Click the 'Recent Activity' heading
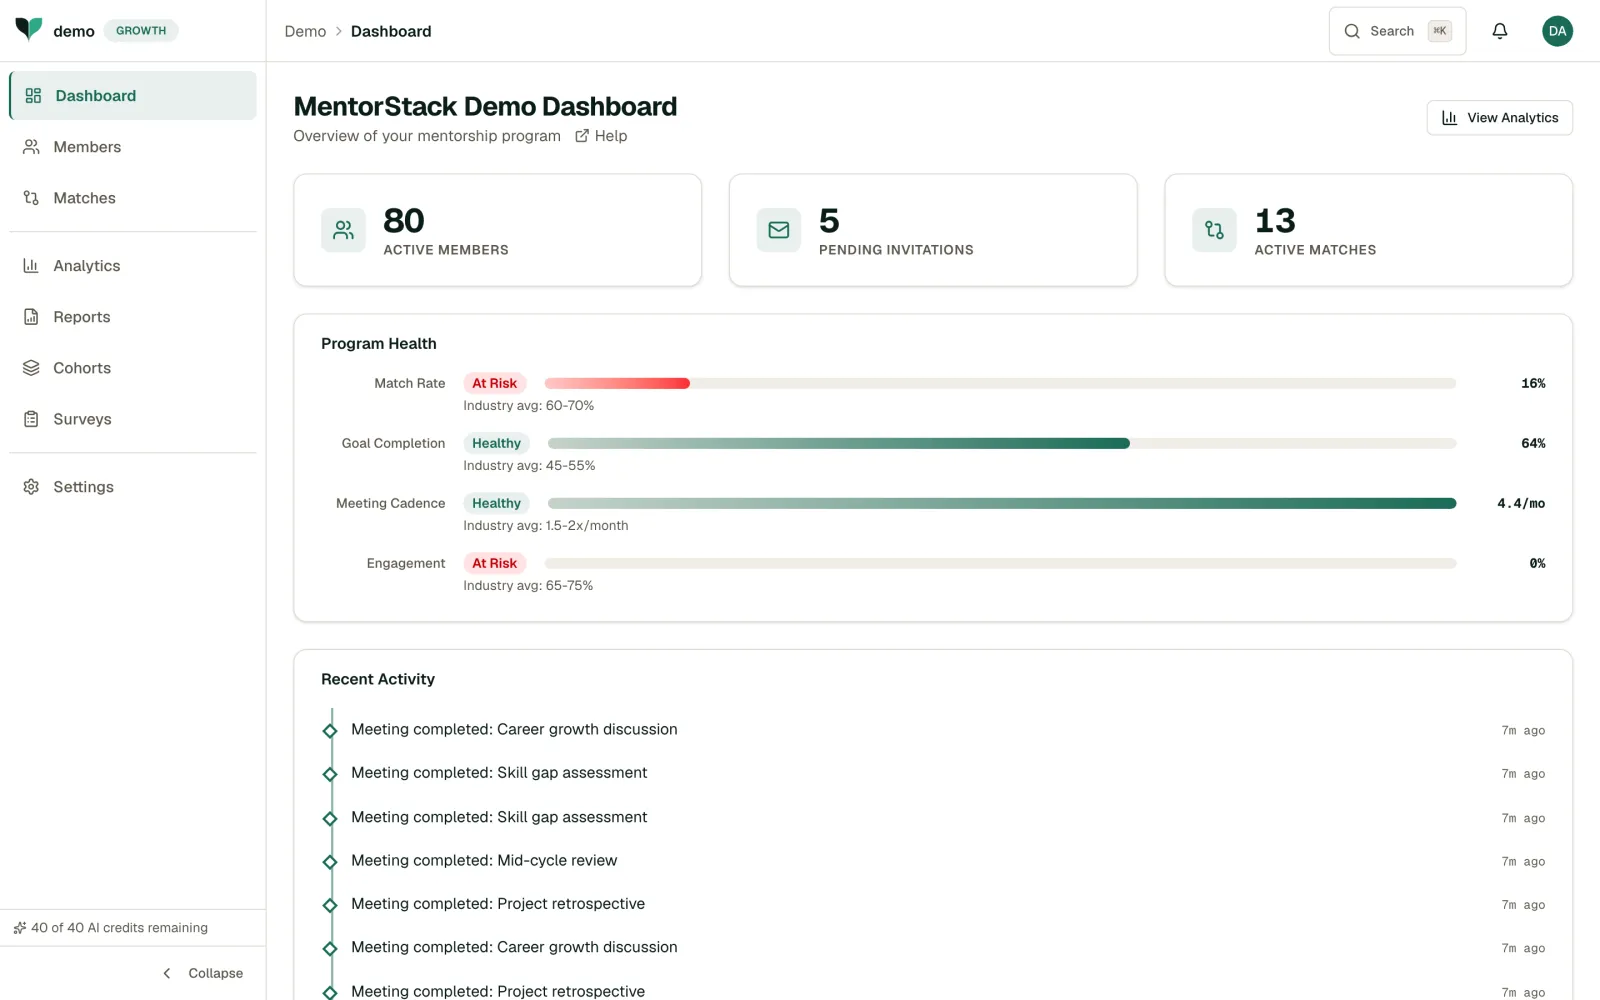The height and width of the screenshot is (1000, 1600). 378,679
